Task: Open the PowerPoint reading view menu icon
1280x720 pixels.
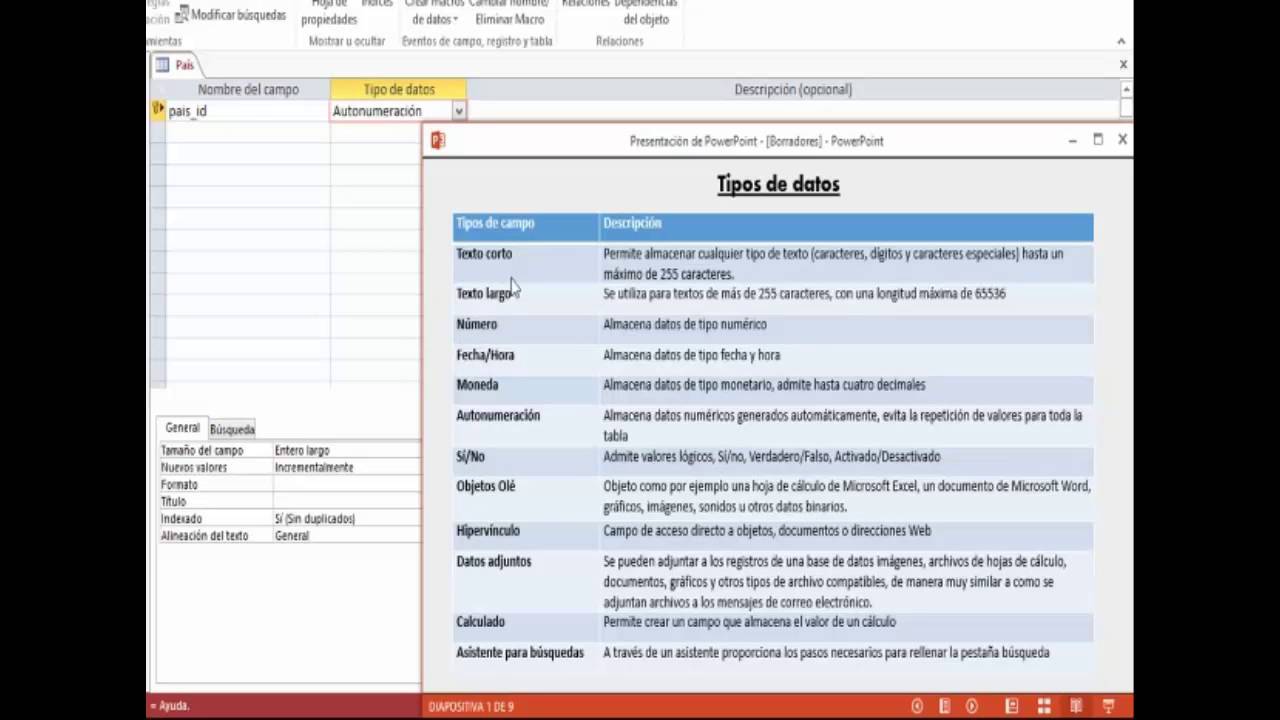Action: pos(944,706)
